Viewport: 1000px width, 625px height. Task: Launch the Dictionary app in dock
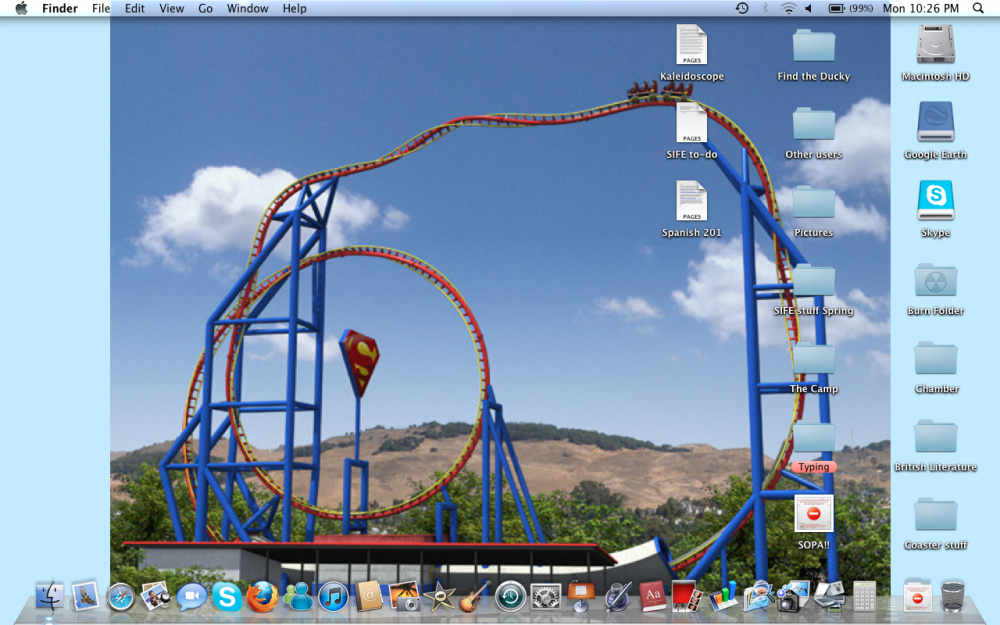point(652,596)
